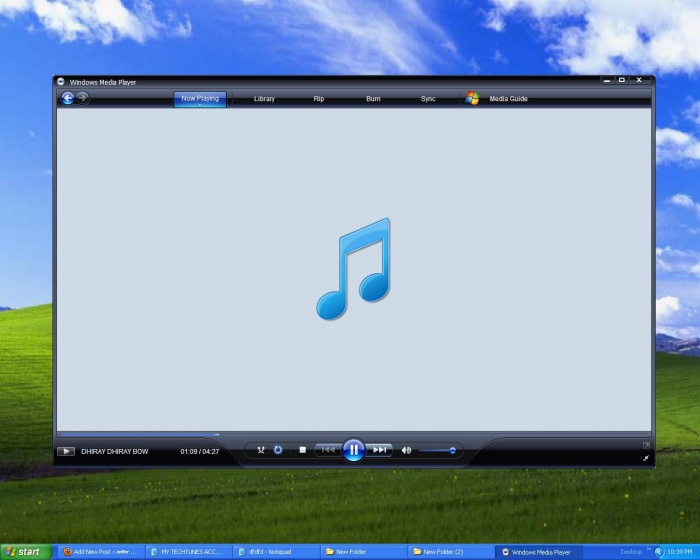The image size is (700, 560).
Task: Open the dfdfd - Notepad taskbar button
Action: pos(277,552)
